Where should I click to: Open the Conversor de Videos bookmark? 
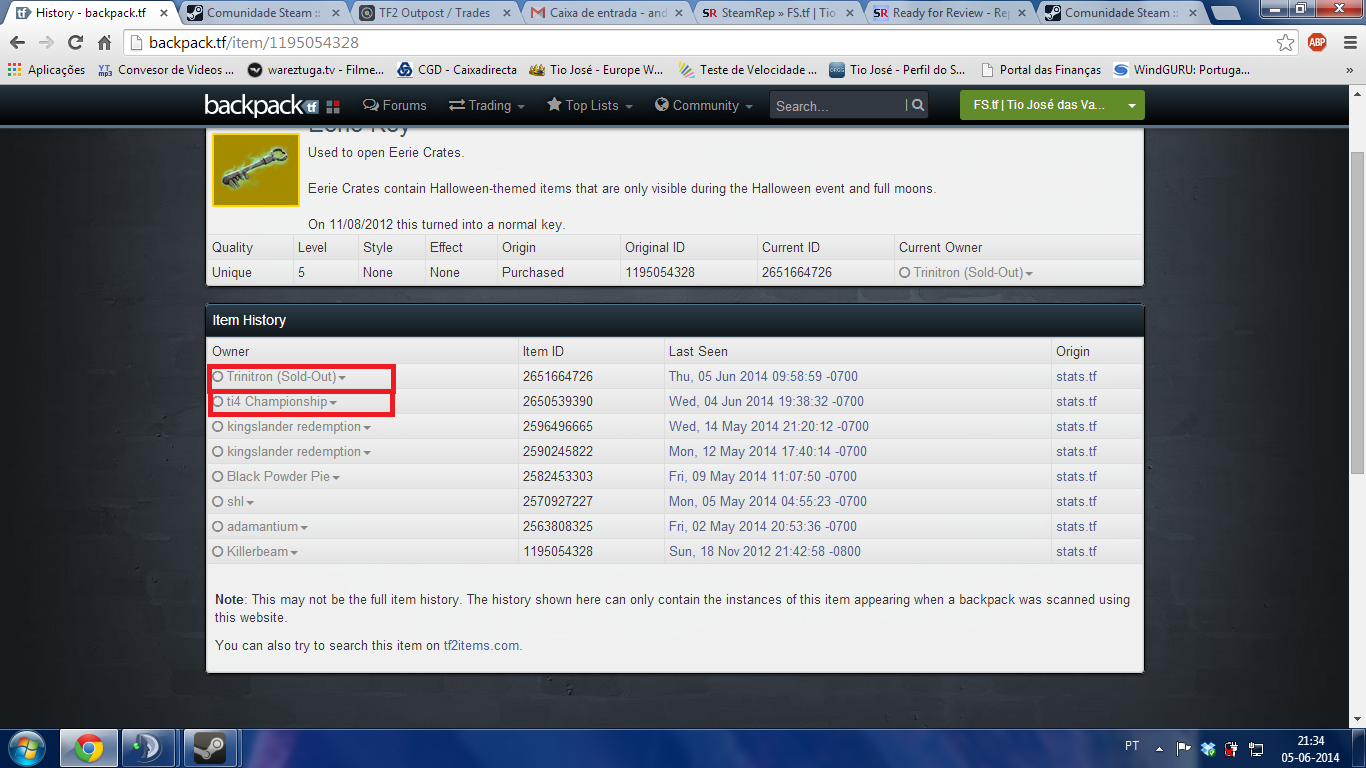(x=166, y=70)
